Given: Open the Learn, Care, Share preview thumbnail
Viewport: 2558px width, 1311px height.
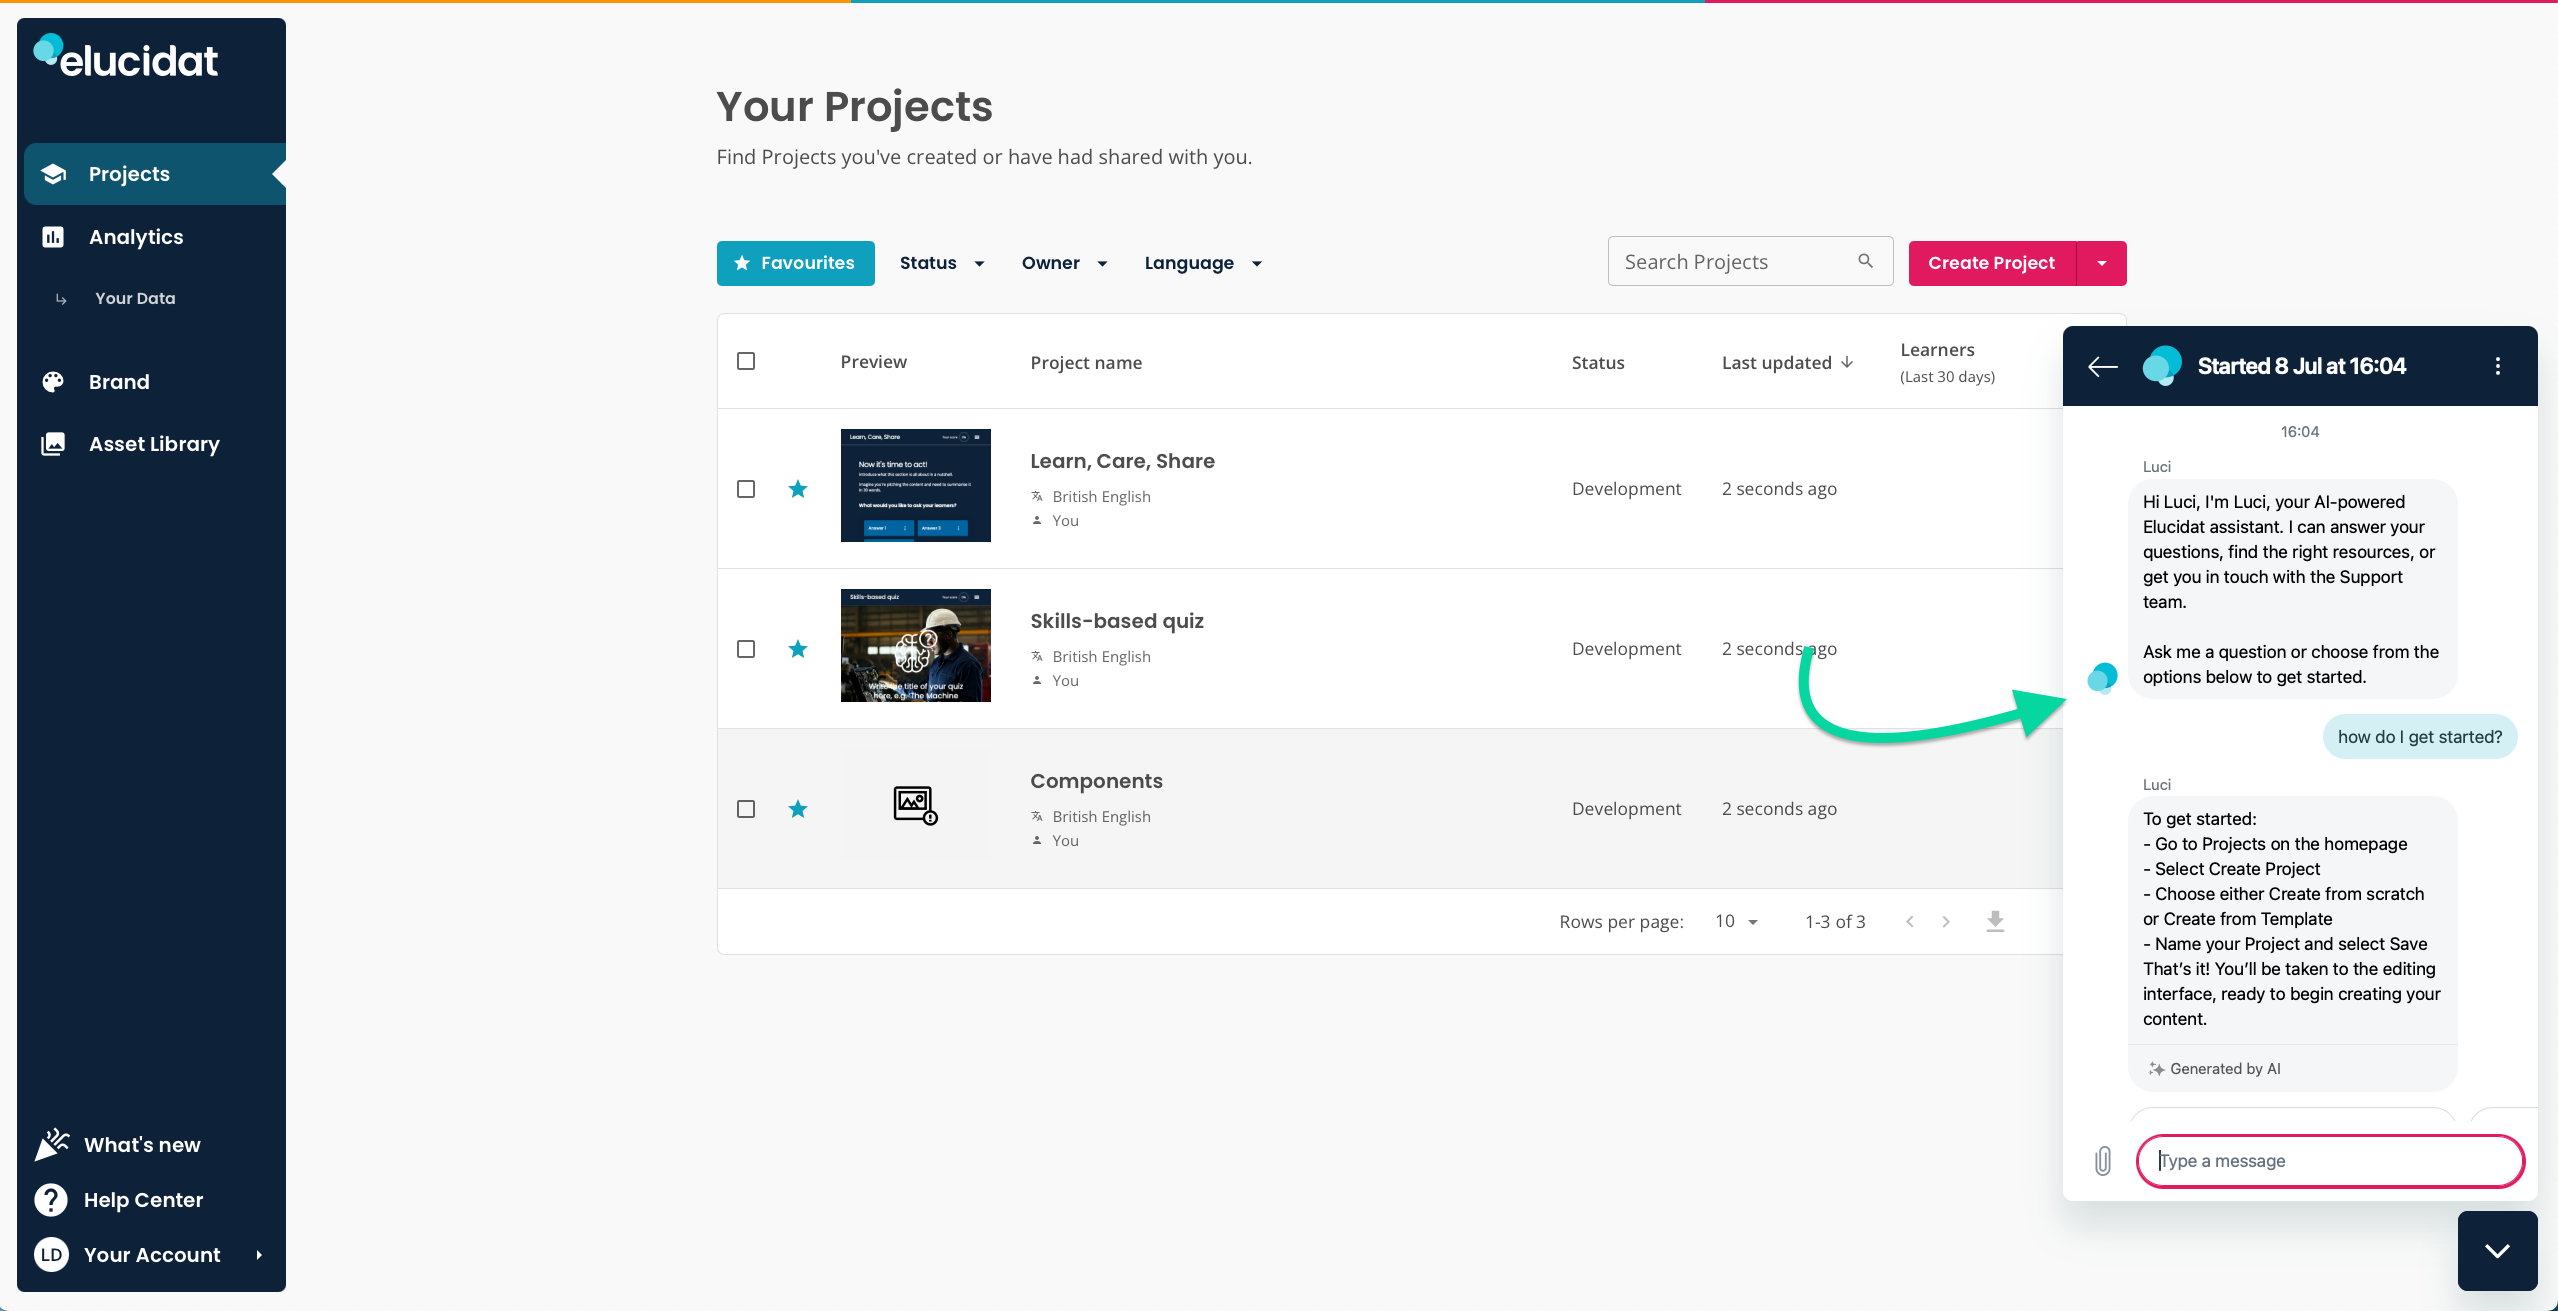Looking at the screenshot, I should tap(914, 485).
